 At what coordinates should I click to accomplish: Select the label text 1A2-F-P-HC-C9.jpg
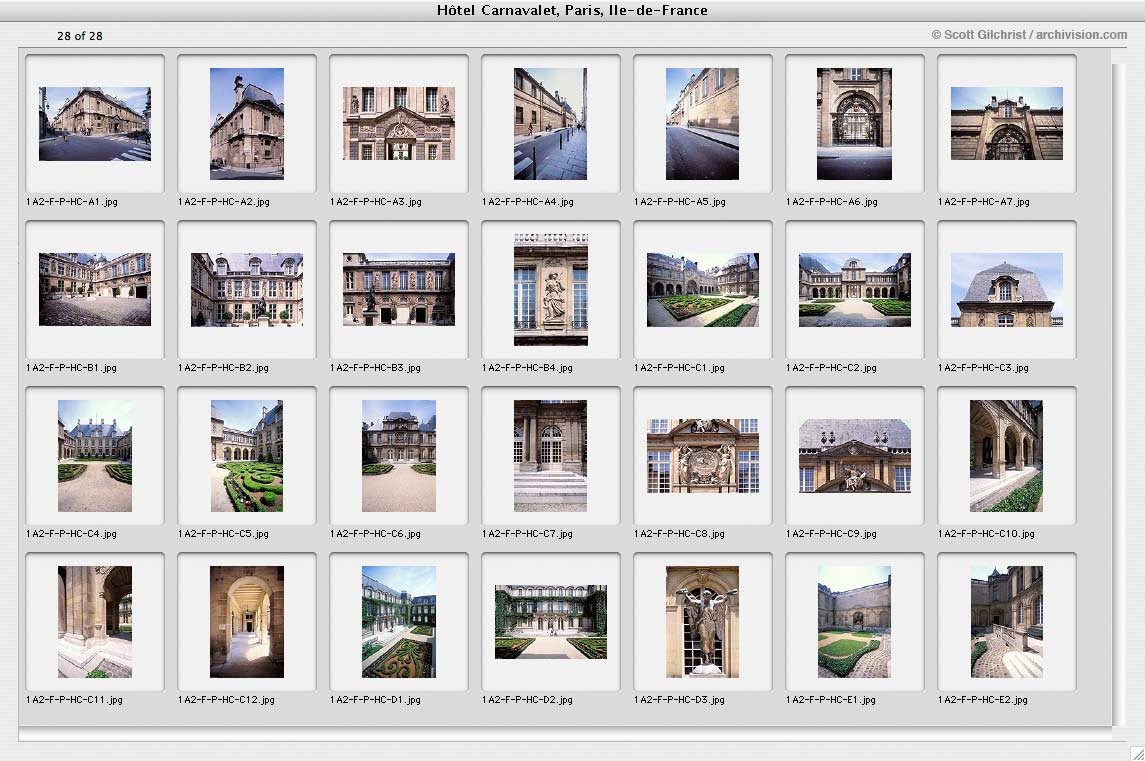point(831,534)
